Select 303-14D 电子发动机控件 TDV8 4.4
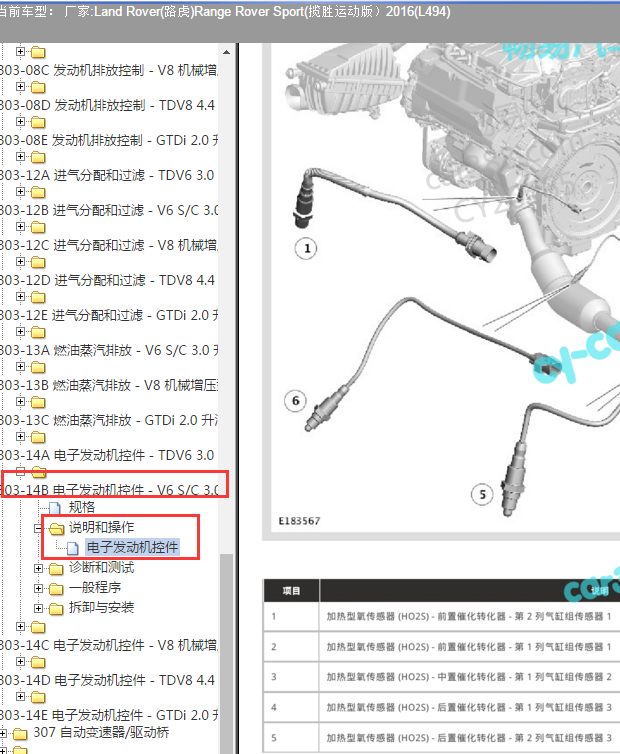Screen dimensions: 620x754 (x=107, y=680)
